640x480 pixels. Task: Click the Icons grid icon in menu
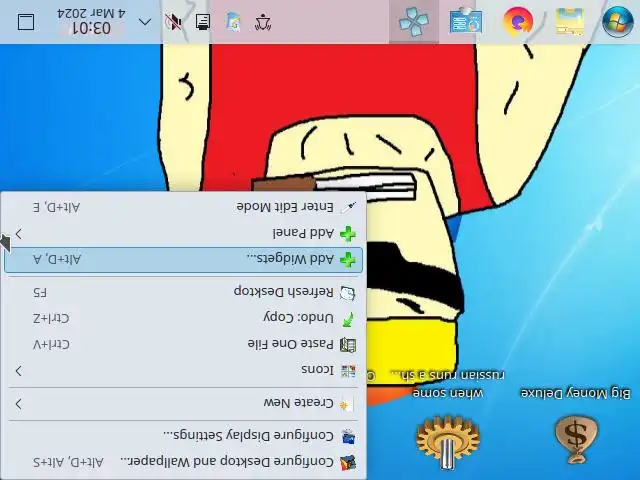click(348, 371)
